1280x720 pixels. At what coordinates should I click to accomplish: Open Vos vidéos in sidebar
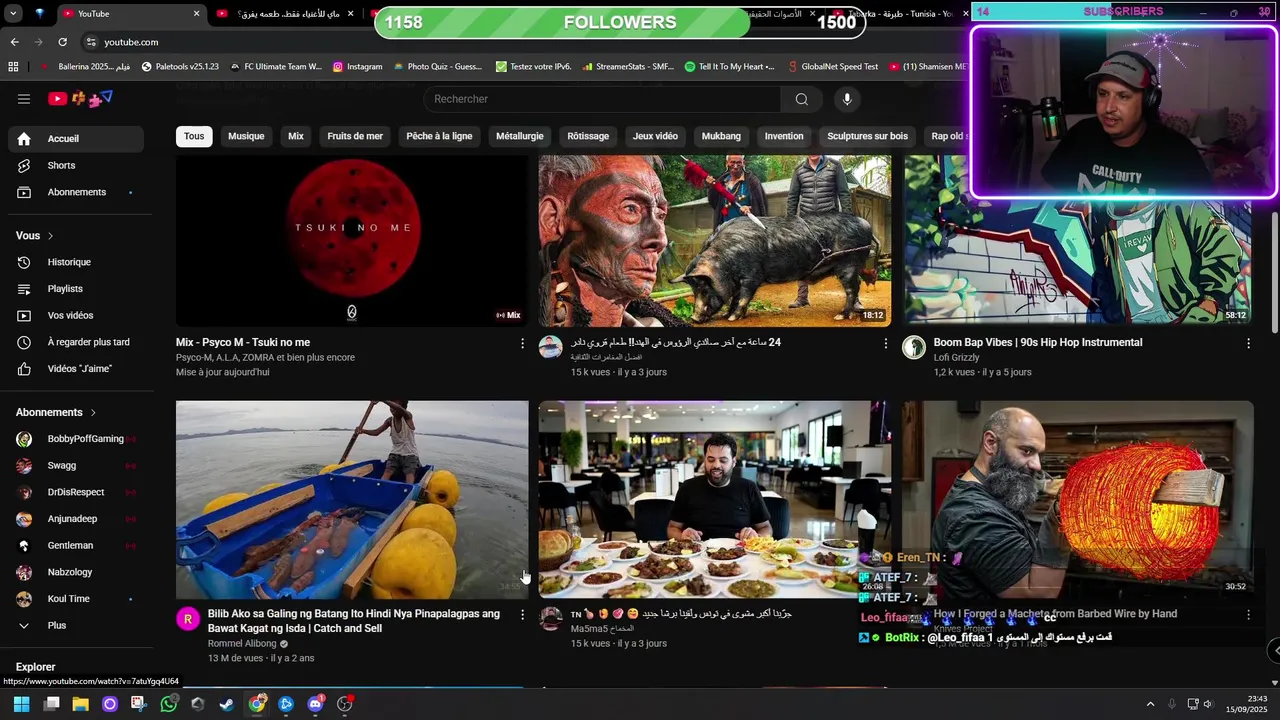pyautogui.click(x=76, y=315)
